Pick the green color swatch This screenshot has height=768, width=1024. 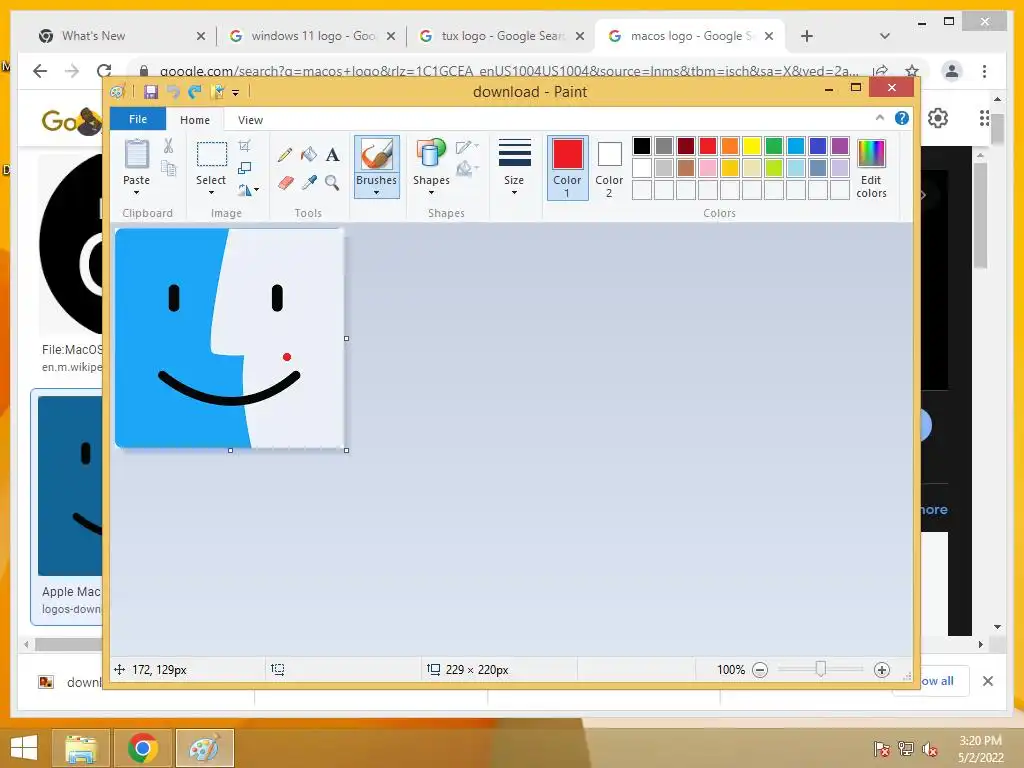coord(774,146)
